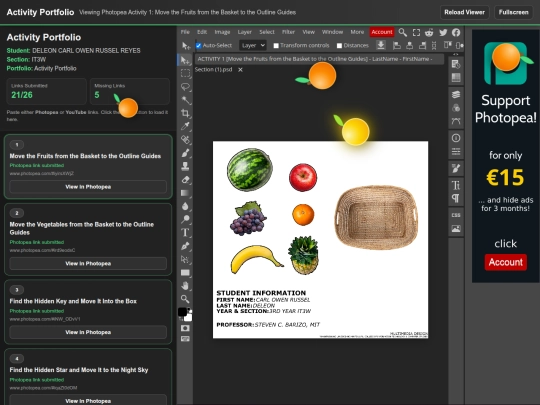
Task: Select the Blur tool droplet icon
Action: pyautogui.click(x=185, y=206)
